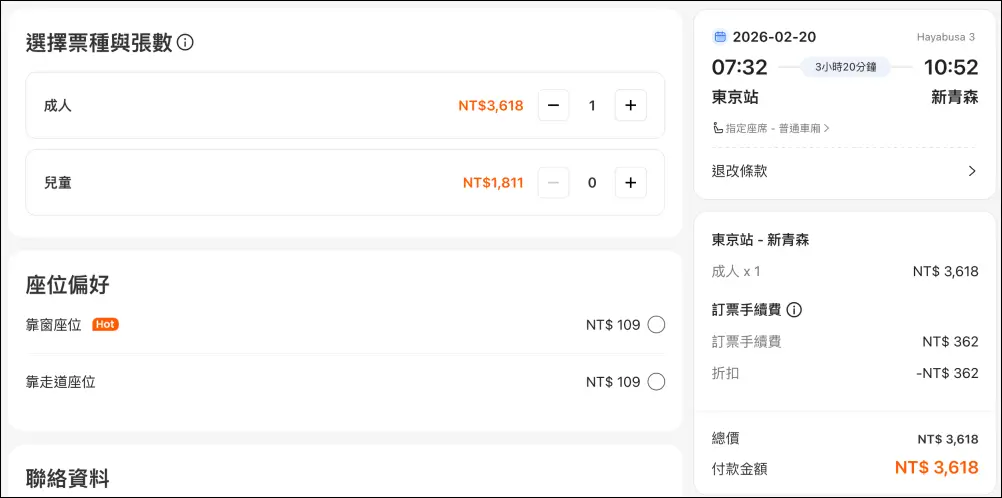Click the calendar icon by 2026-02-20
Screen dimensions: 1002x498
[x=720, y=37]
